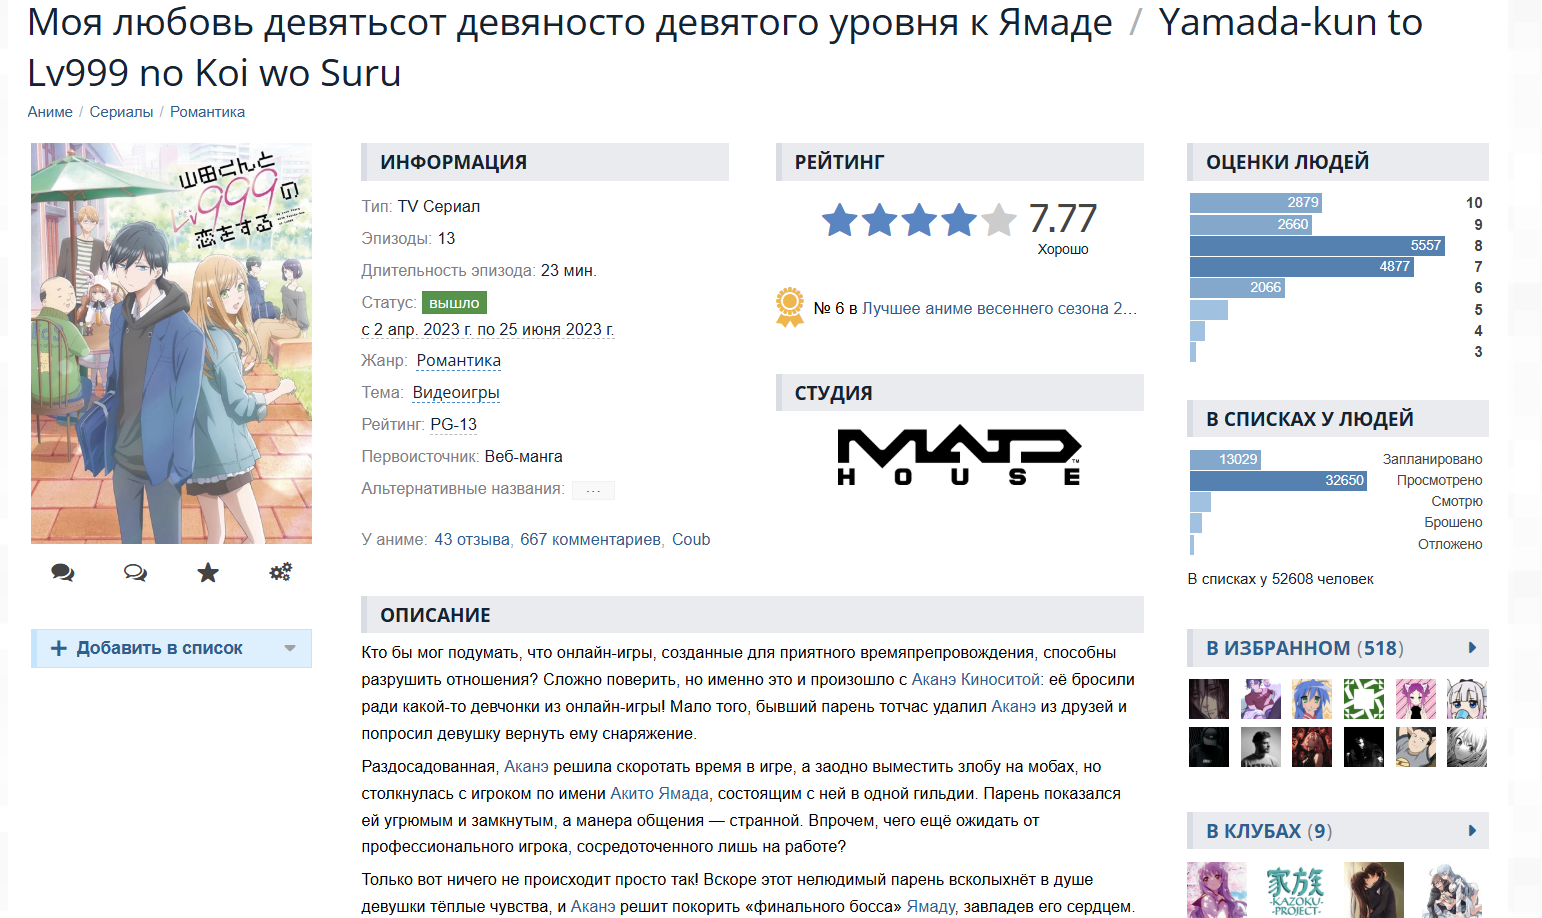The image size is (1542, 918).
Task: Click the 'Брошено' list label
Action: [1453, 522]
